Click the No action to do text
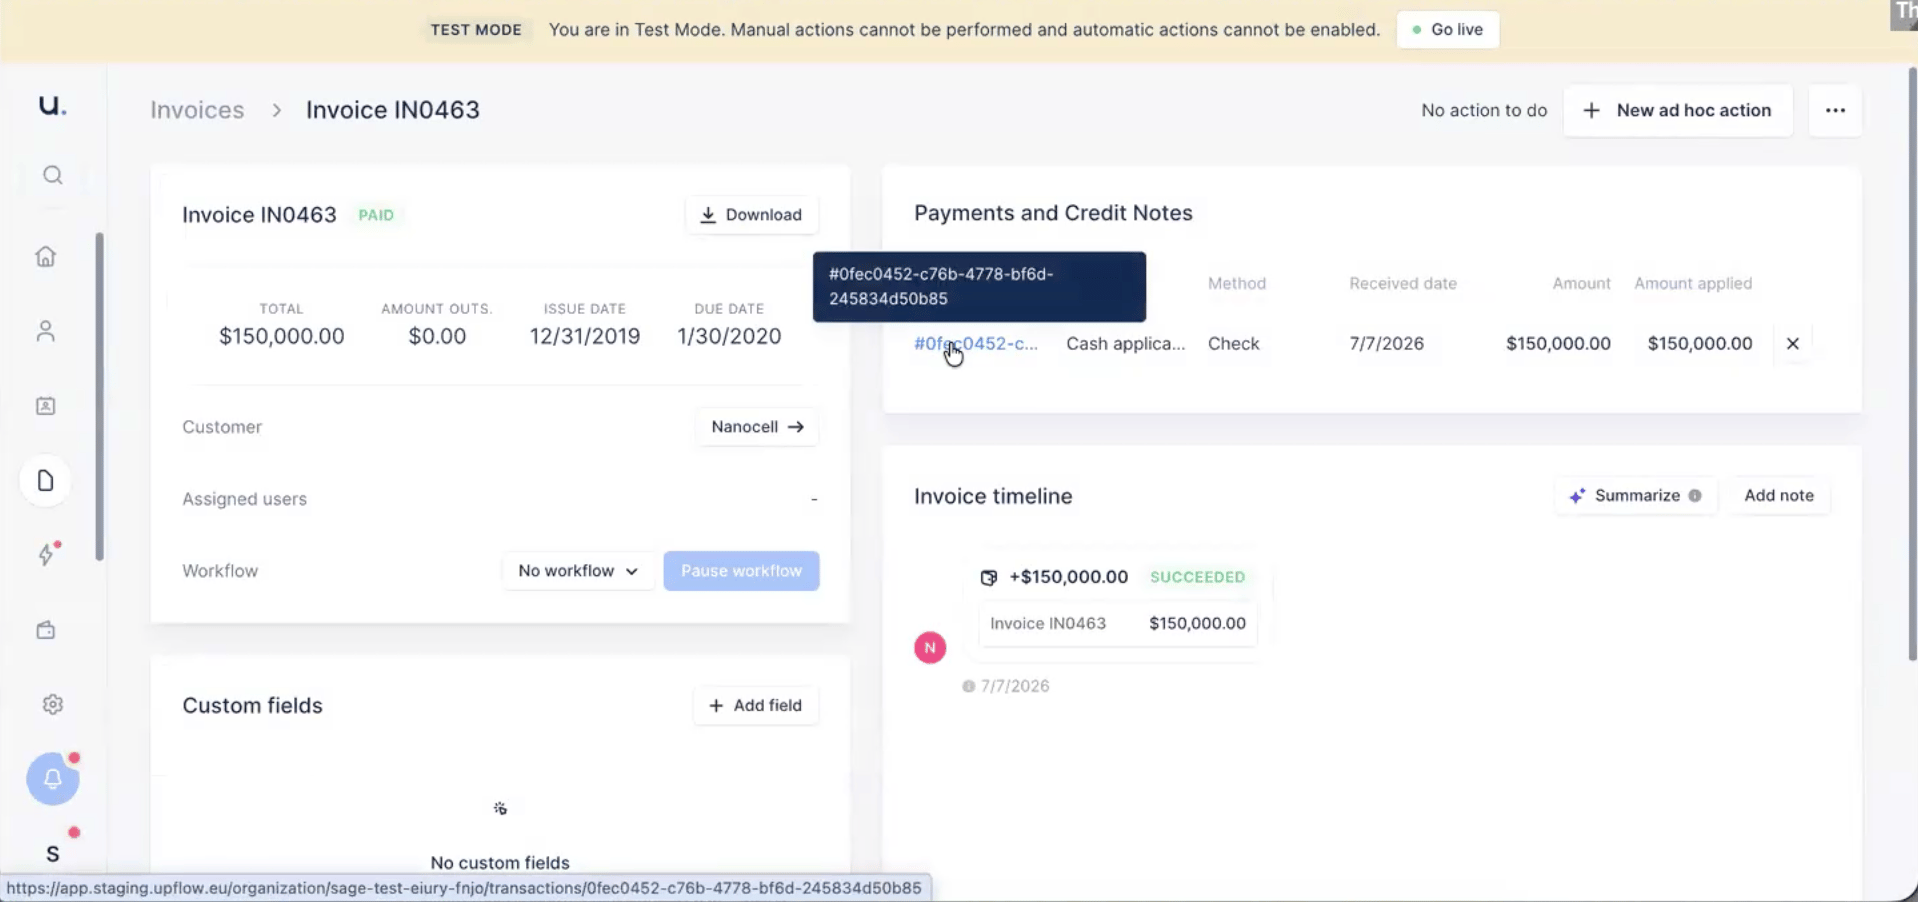1918x902 pixels. (x=1484, y=110)
